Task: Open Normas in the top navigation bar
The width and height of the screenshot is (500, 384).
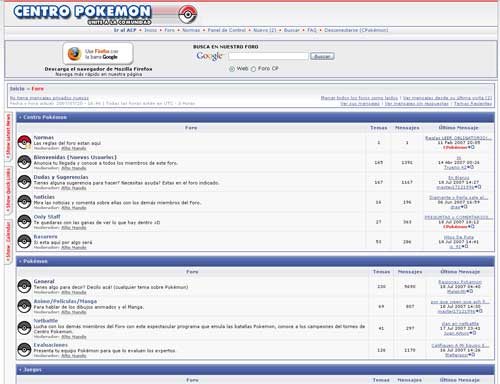Action: click(191, 30)
